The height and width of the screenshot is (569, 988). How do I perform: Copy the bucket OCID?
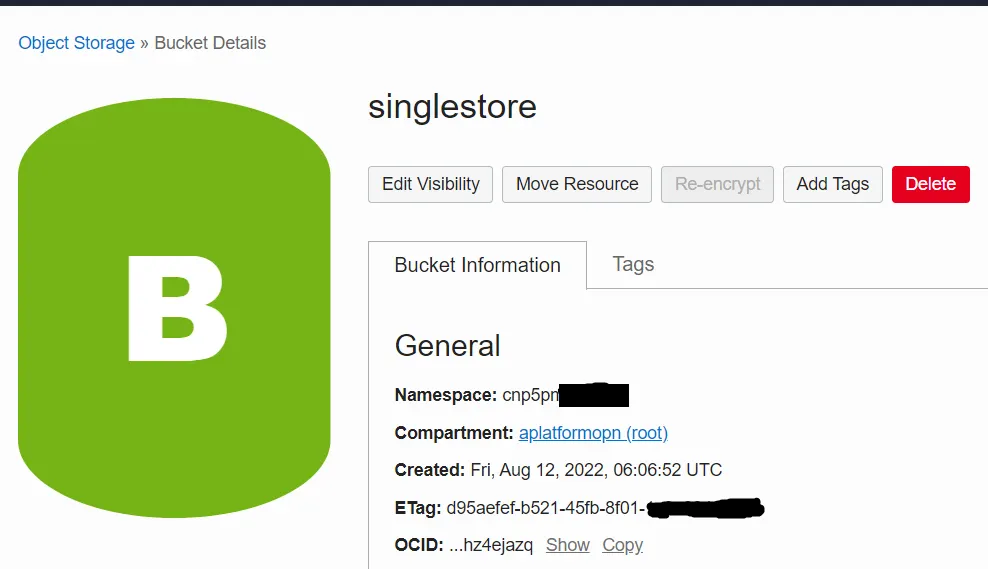pyautogui.click(x=622, y=545)
